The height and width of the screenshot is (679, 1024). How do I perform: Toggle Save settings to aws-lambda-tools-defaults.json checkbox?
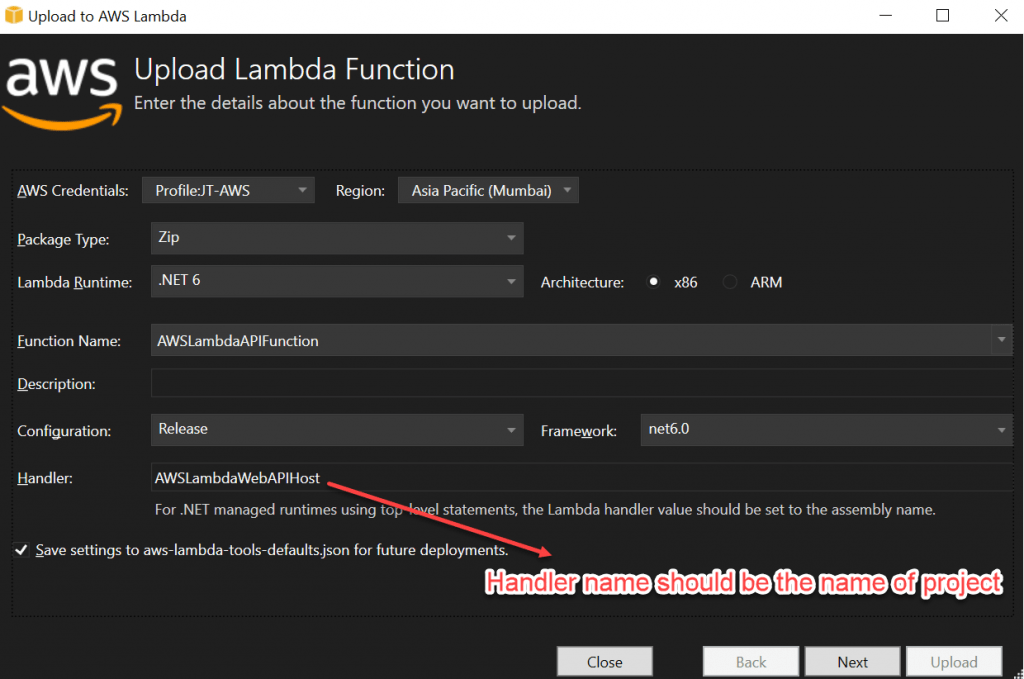(22, 550)
